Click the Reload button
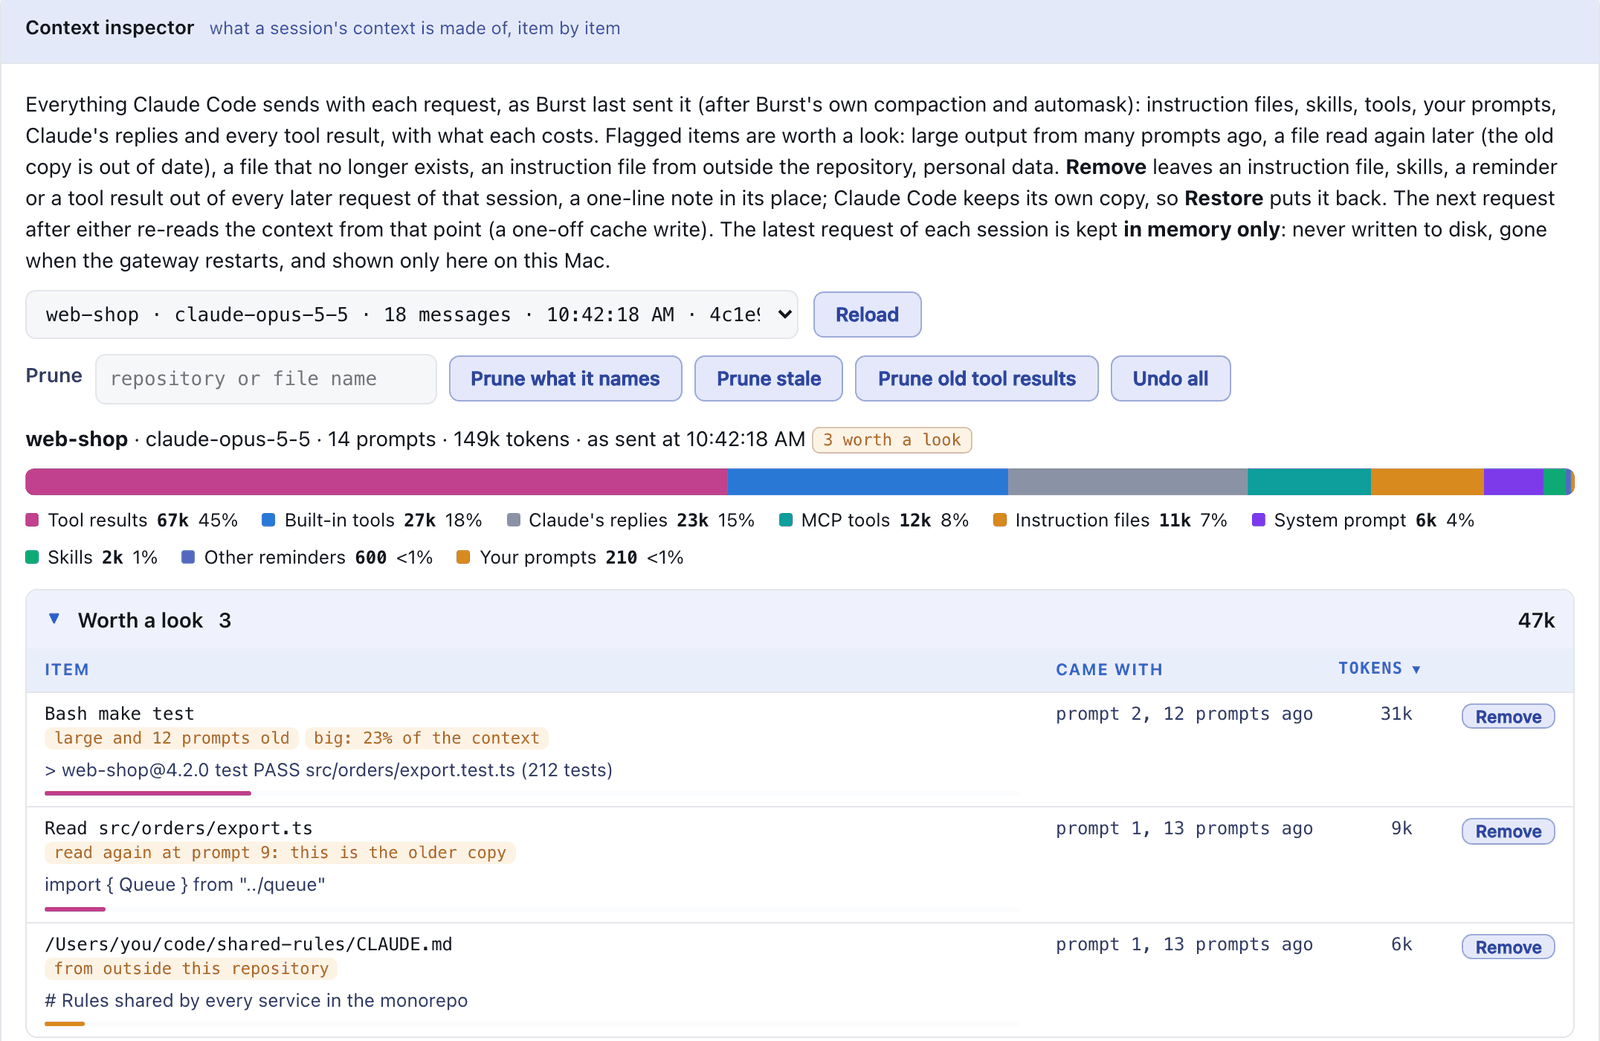 pos(867,315)
